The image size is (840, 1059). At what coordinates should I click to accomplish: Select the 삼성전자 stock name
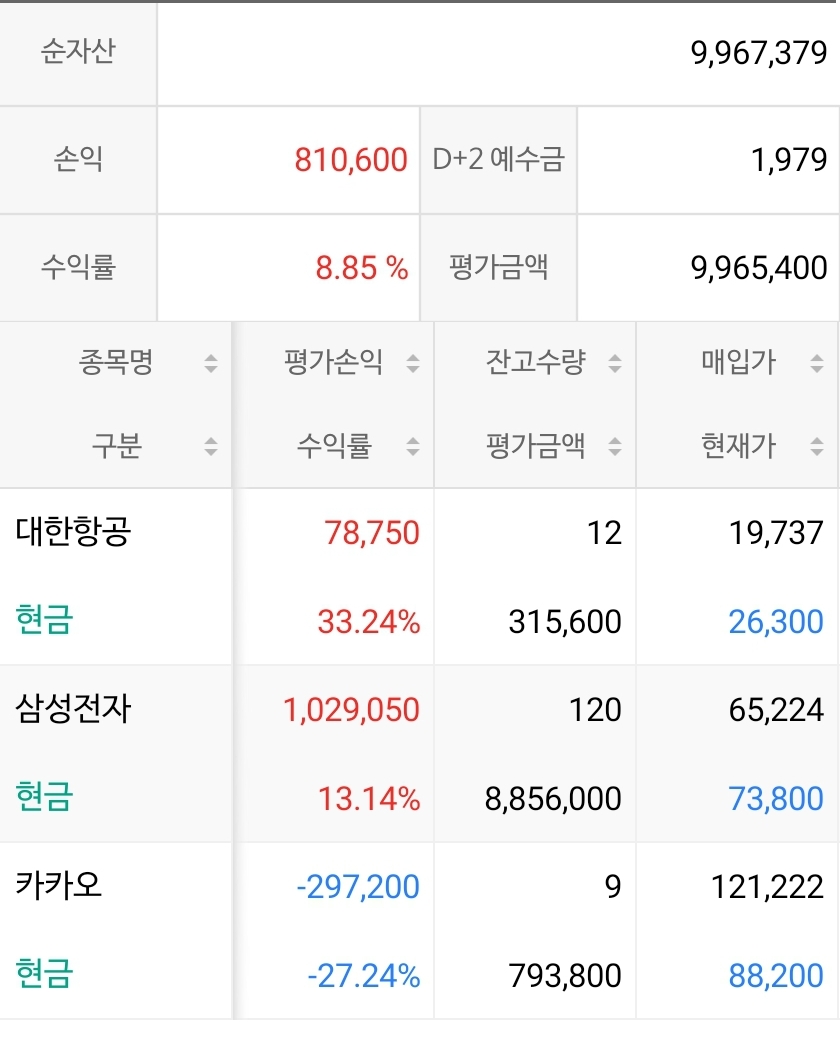(x=73, y=710)
